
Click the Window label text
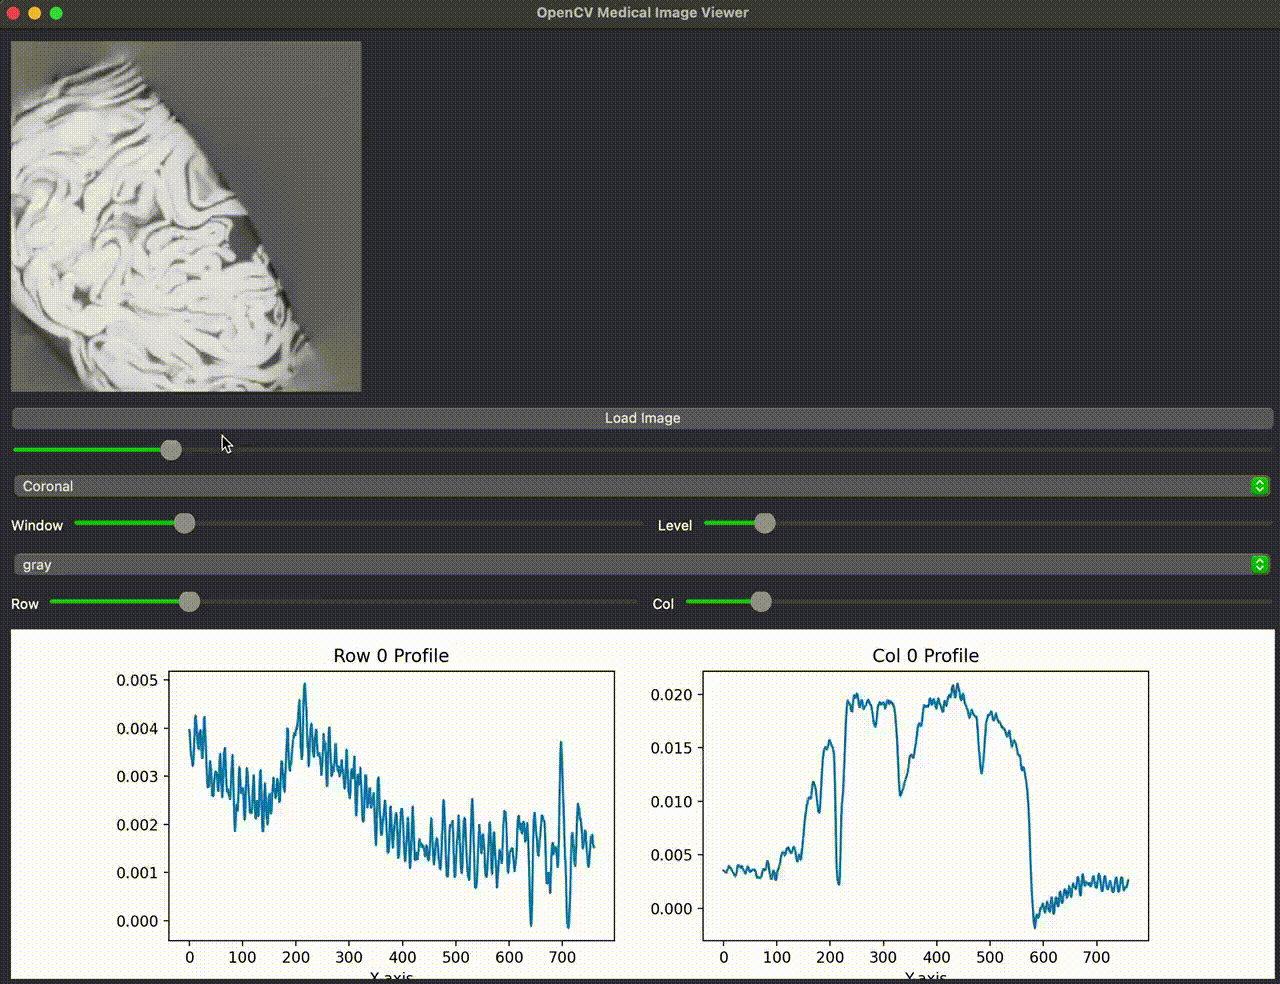click(x=37, y=525)
